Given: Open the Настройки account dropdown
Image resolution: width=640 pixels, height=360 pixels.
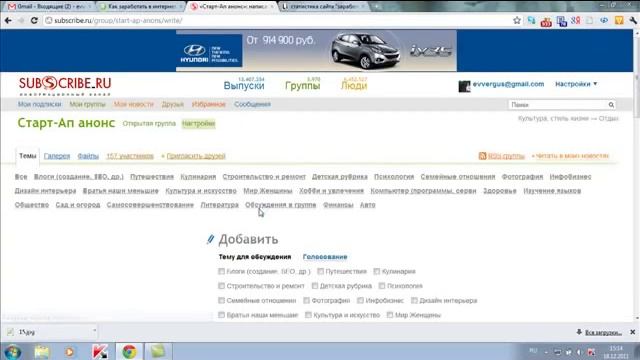Looking at the screenshot, I should (576, 84).
